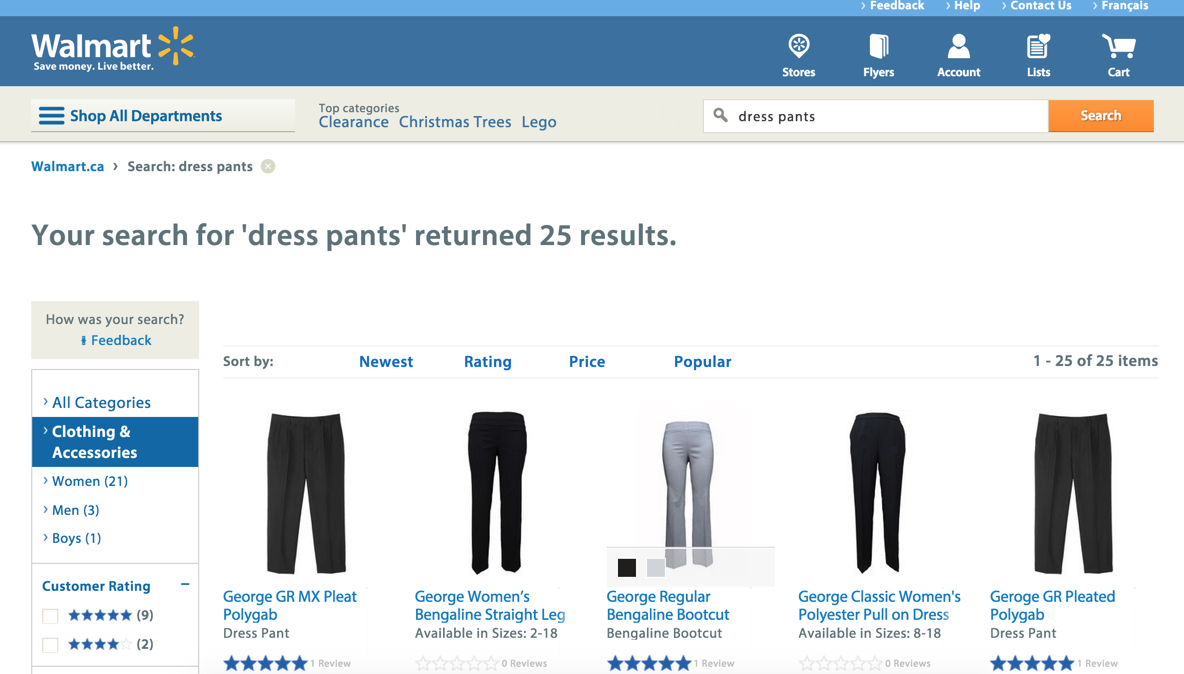This screenshot has height=674, width=1184.
Task: Open Geroge GR Pleated Polygab title link
Action: (1052, 605)
